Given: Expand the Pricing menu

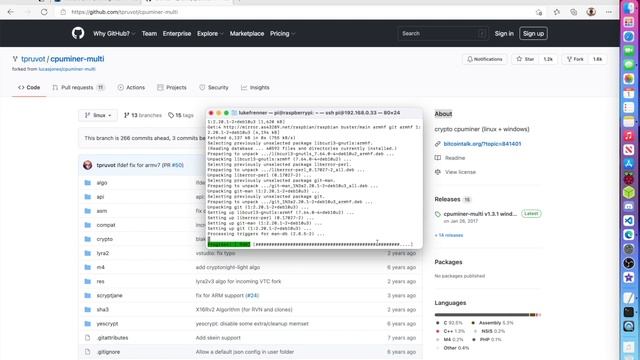Looking at the screenshot, I should (x=282, y=33).
